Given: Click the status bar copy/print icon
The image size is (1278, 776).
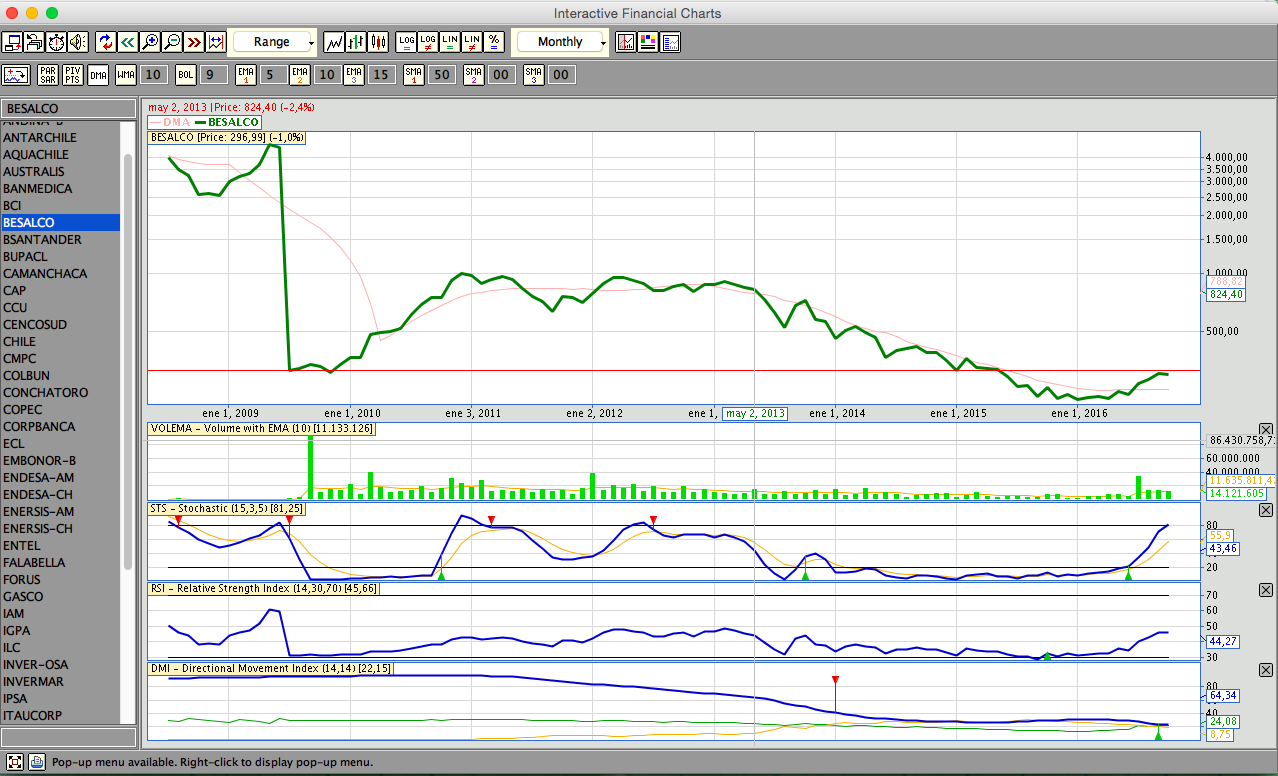Looking at the screenshot, I should coord(37,763).
